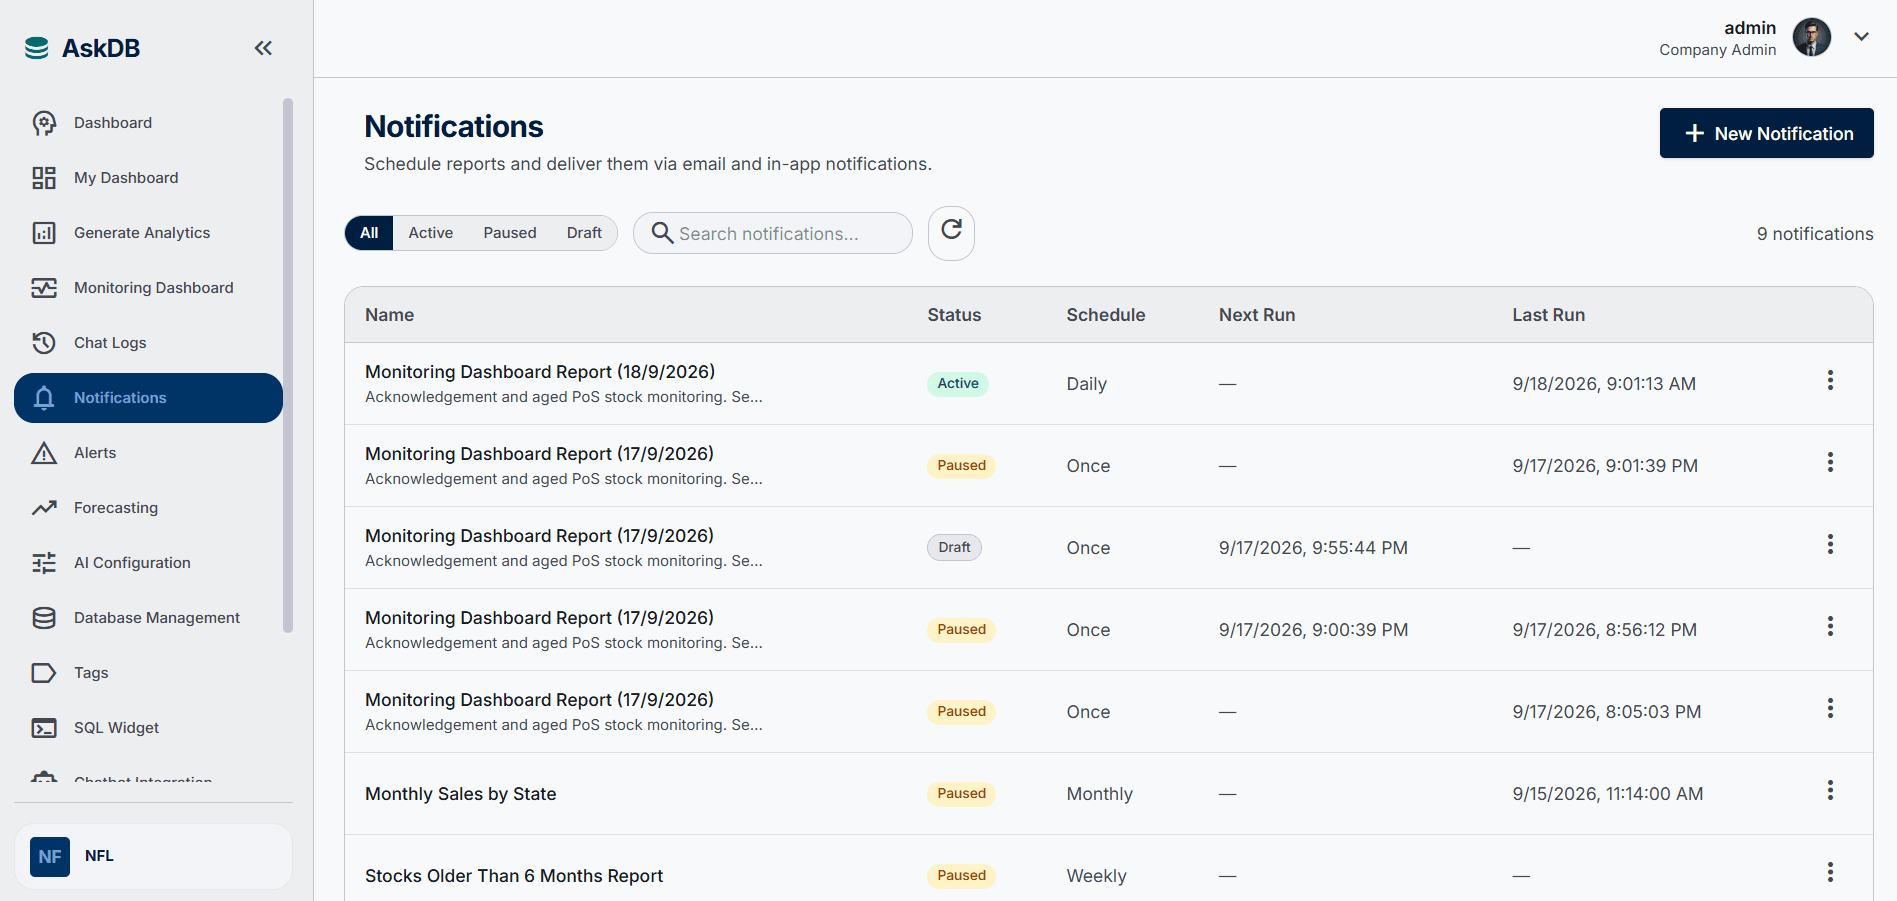Click the Status column header
Image resolution: width=1897 pixels, height=901 pixels.
(x=954, y=315)
